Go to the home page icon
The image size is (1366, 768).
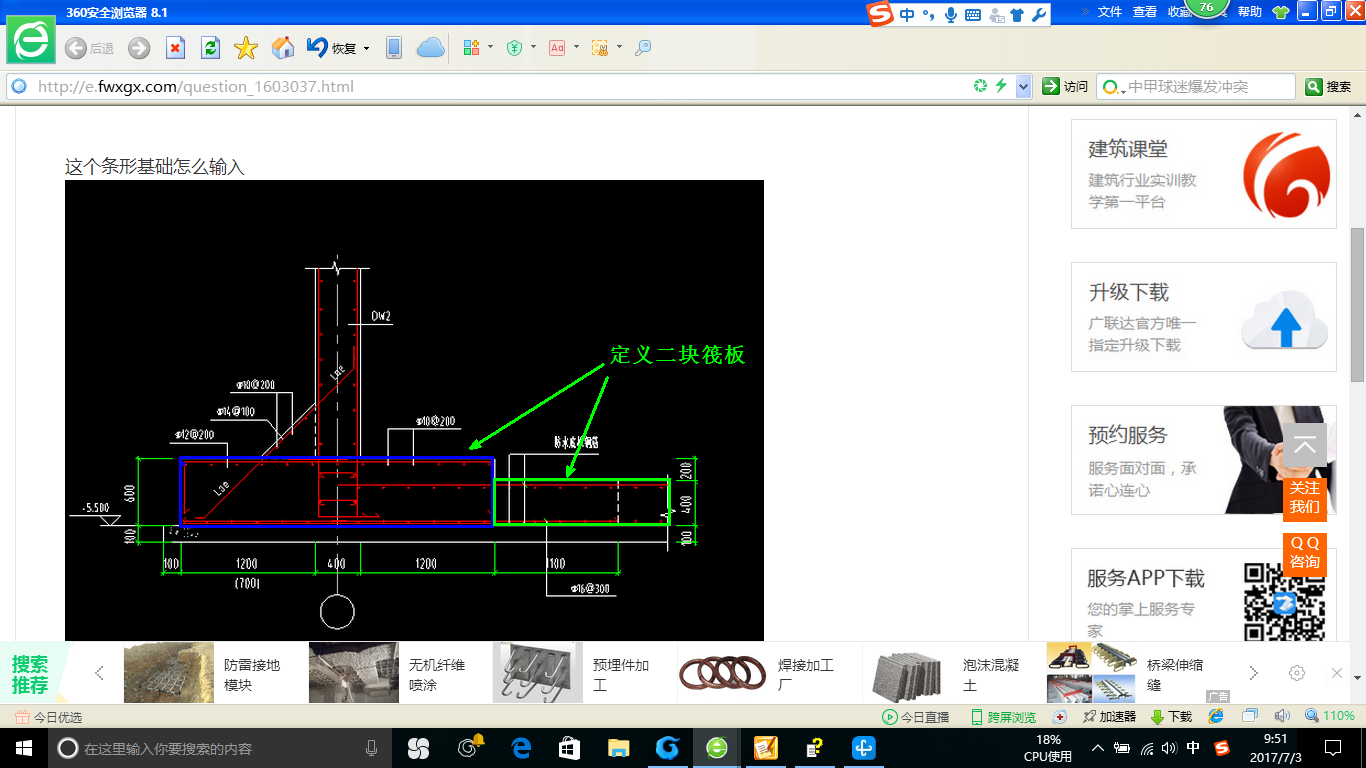click(x=283, y=47)
